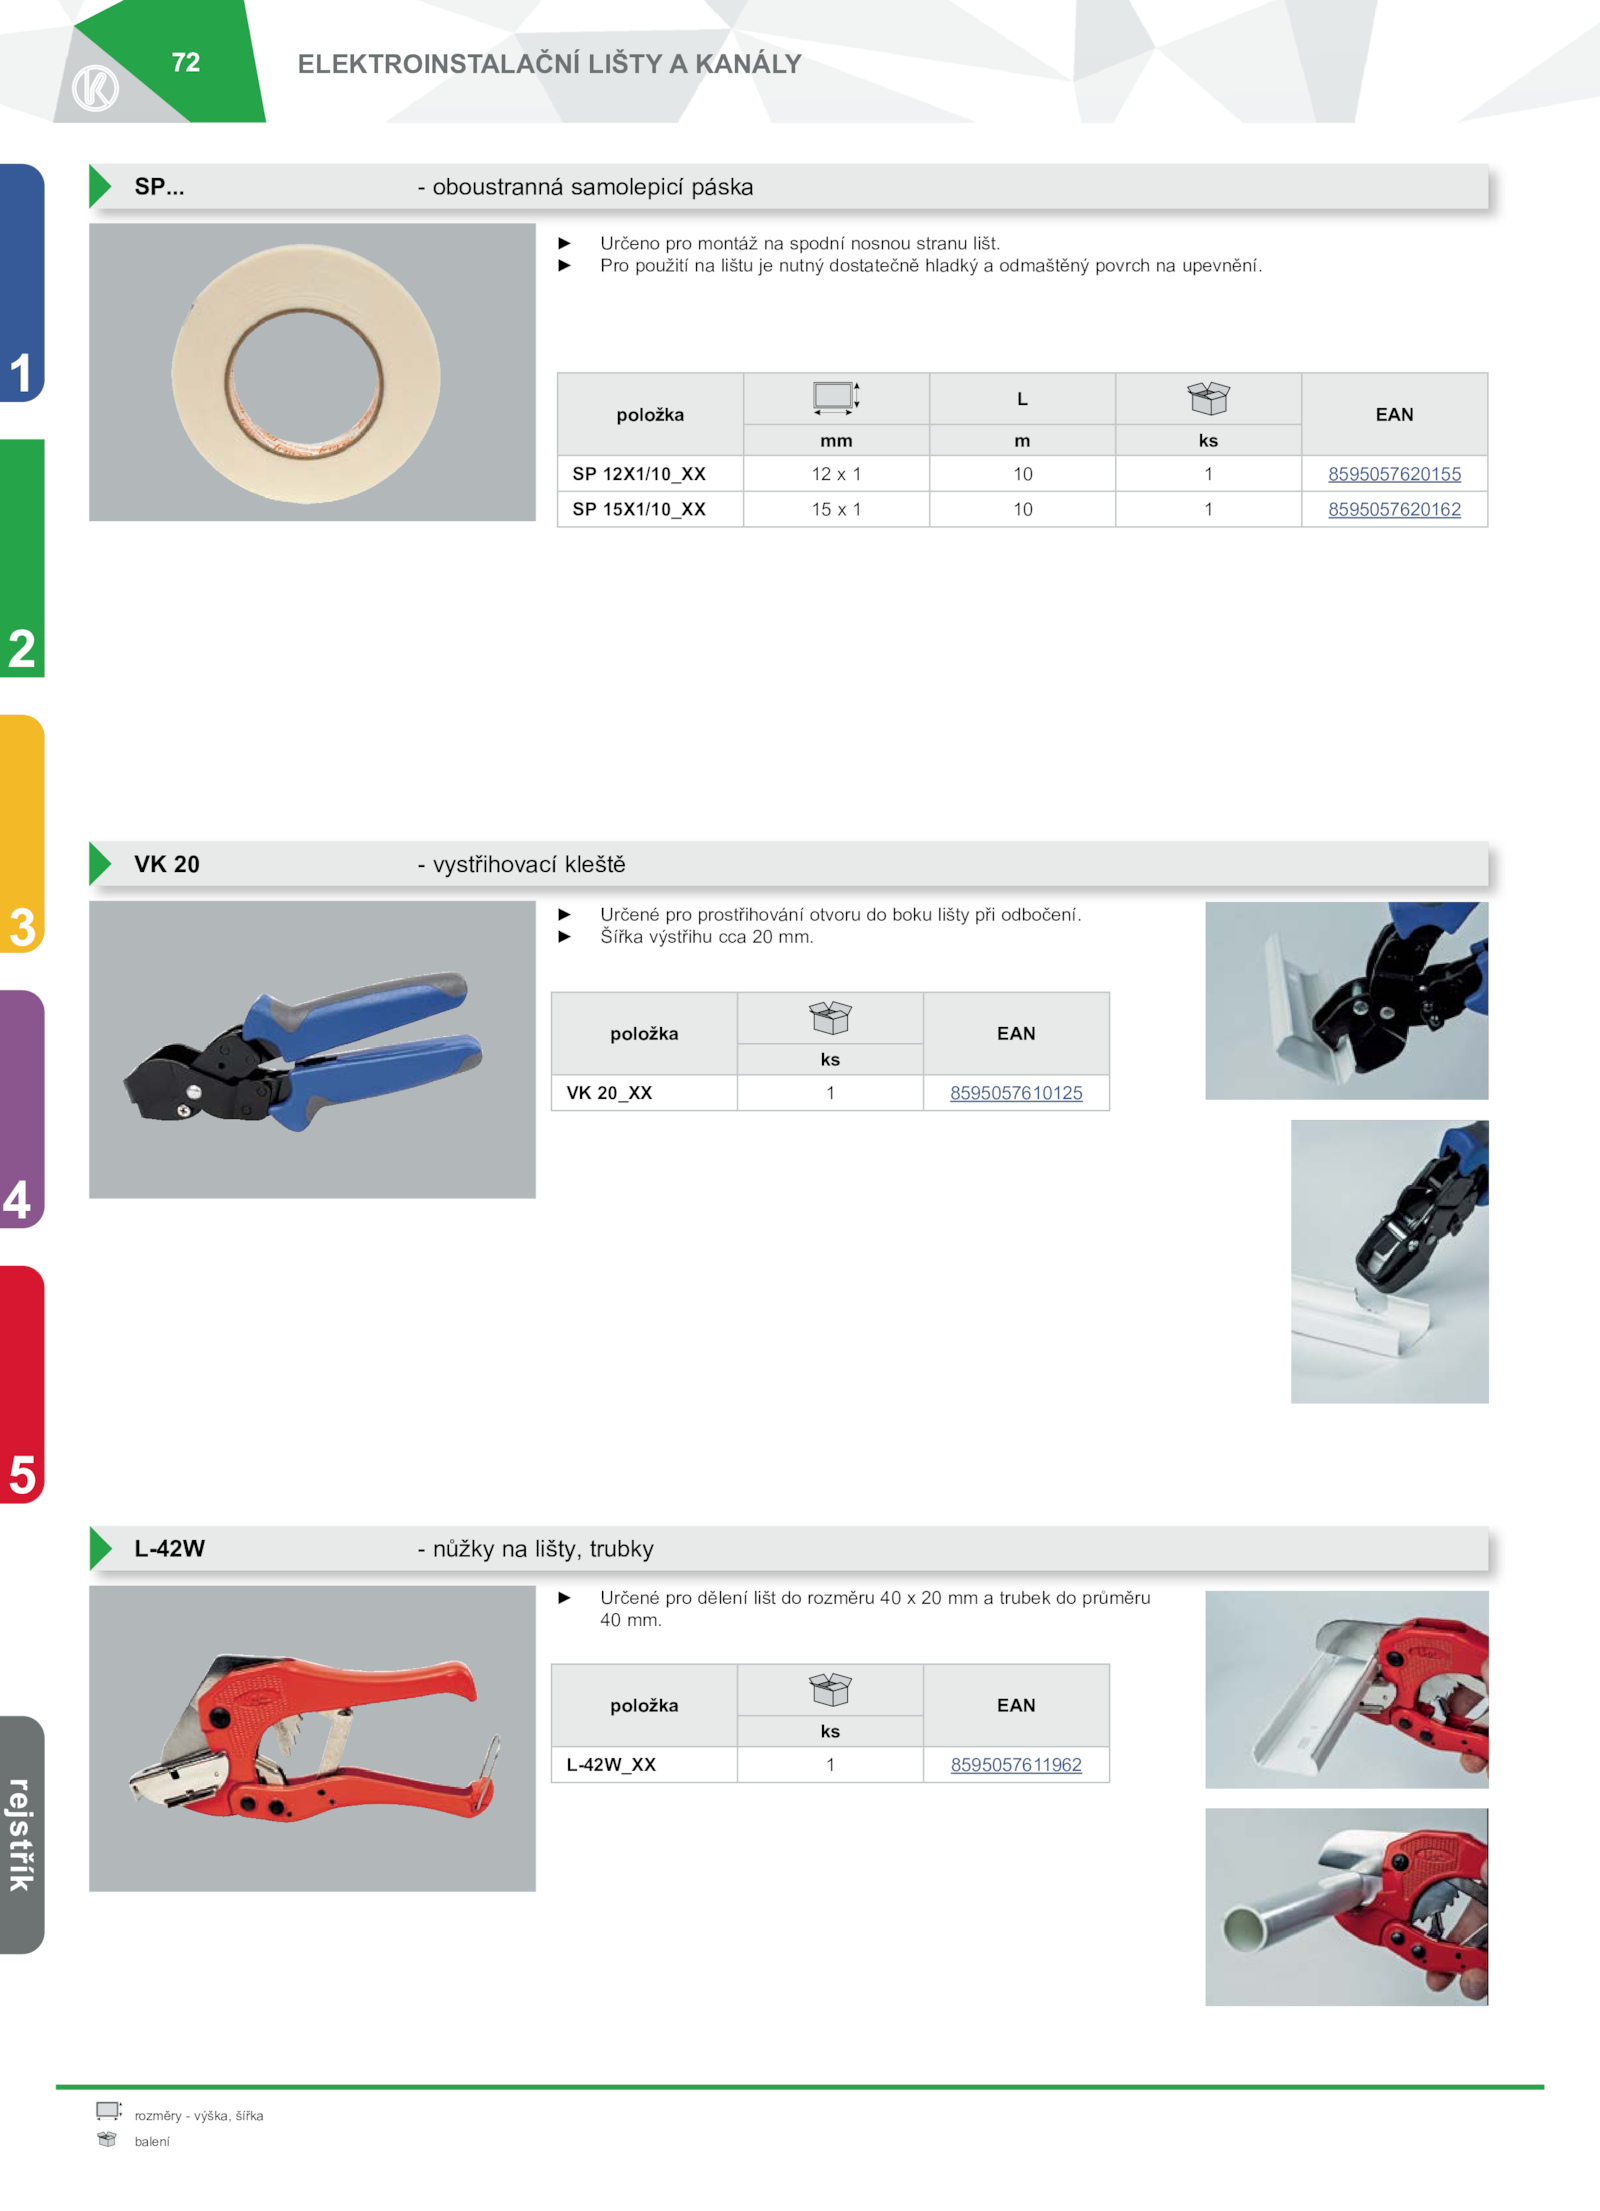Image resolution: width=1600 pixels, height=2211 pixels.
Task: Go to the grey rejstřík tab
Action: (x=22, y=1834)
